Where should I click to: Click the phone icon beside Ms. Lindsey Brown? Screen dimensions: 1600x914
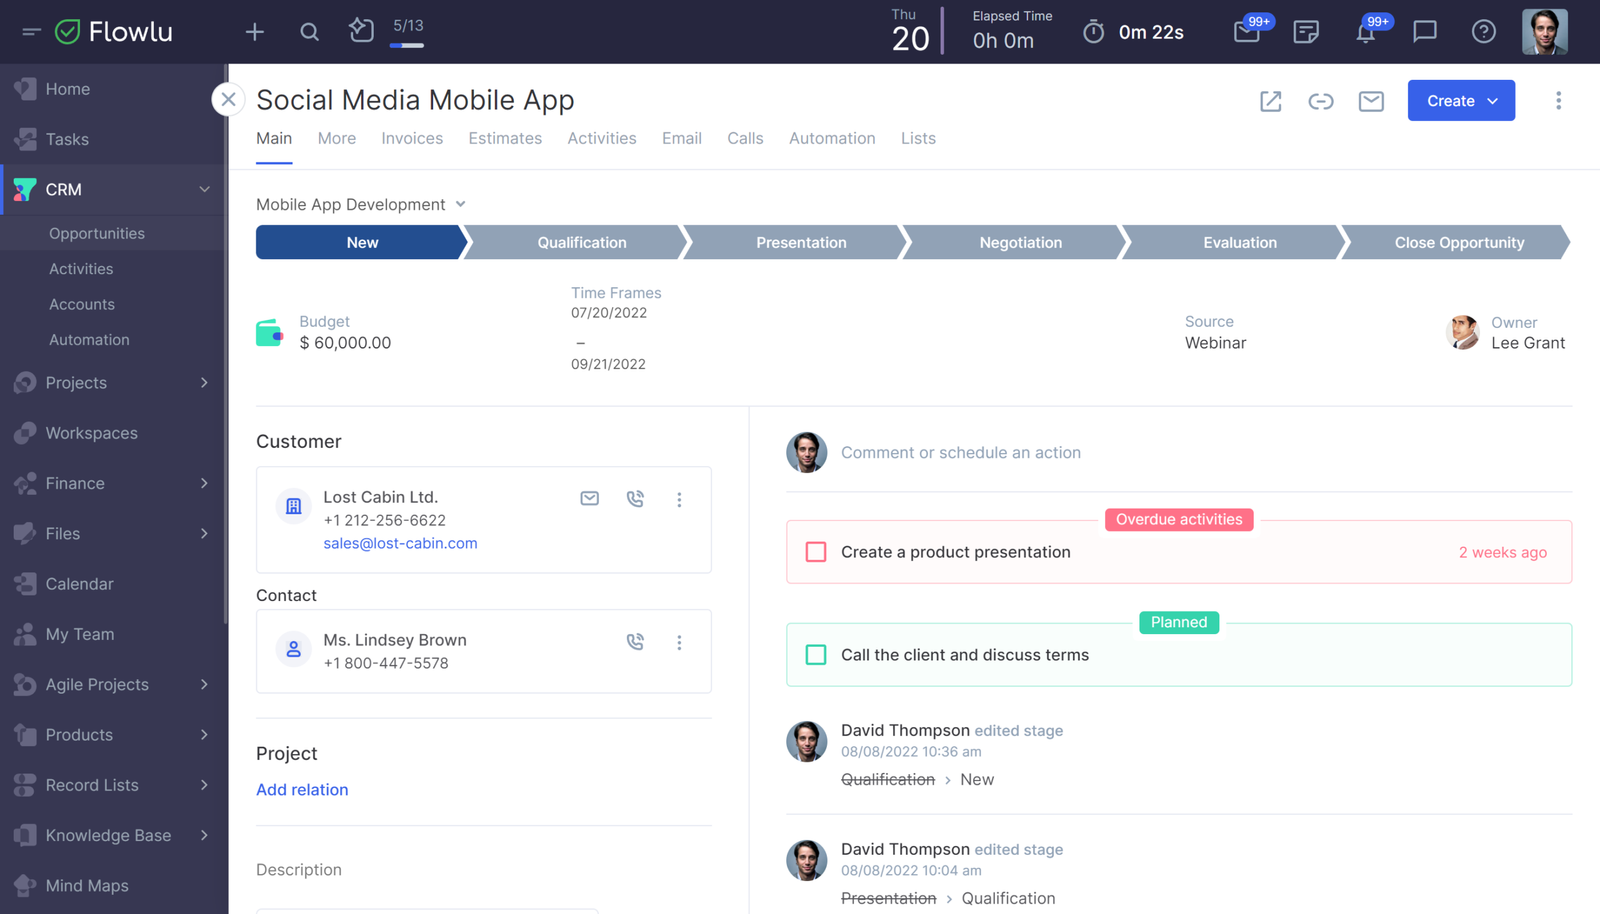click(635, 641)
